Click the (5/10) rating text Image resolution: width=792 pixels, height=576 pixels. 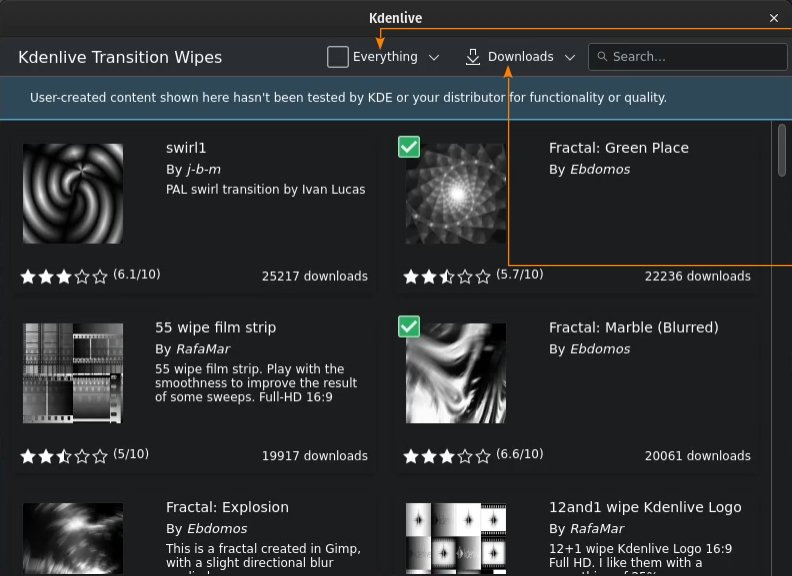(x=131, y=454)
